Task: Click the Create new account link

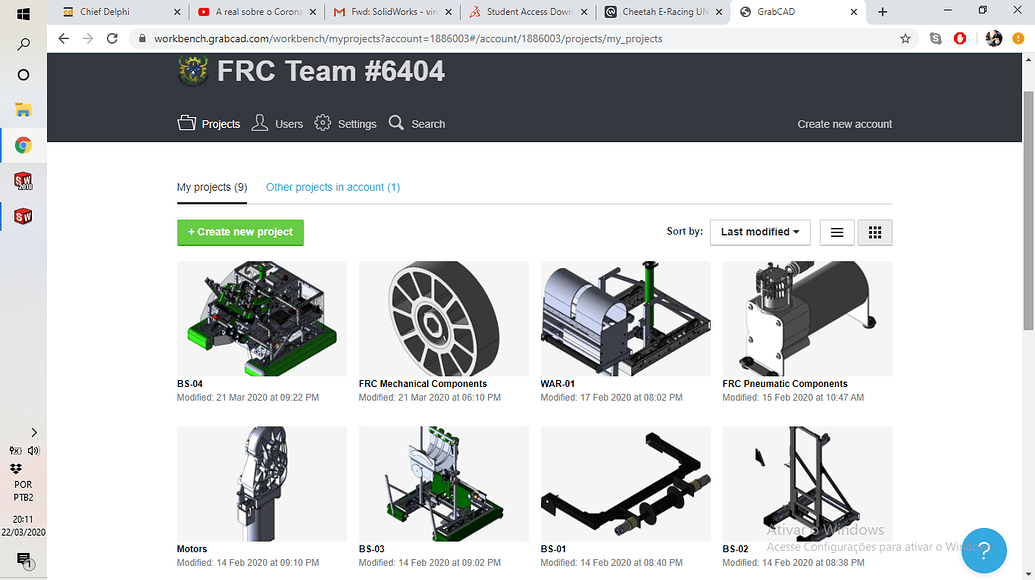Action: [844, 124]
